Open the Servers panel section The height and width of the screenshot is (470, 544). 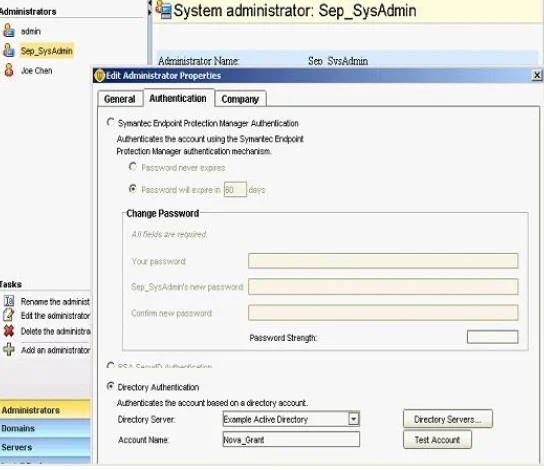45,447
